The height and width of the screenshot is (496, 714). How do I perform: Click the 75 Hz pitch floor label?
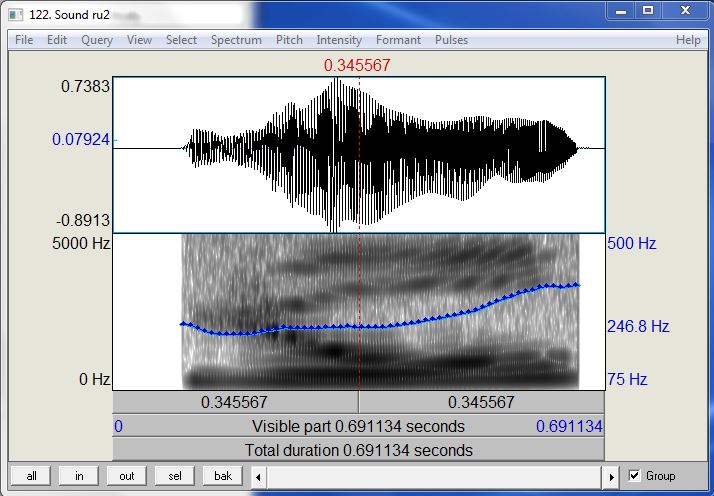pos(627,379)
